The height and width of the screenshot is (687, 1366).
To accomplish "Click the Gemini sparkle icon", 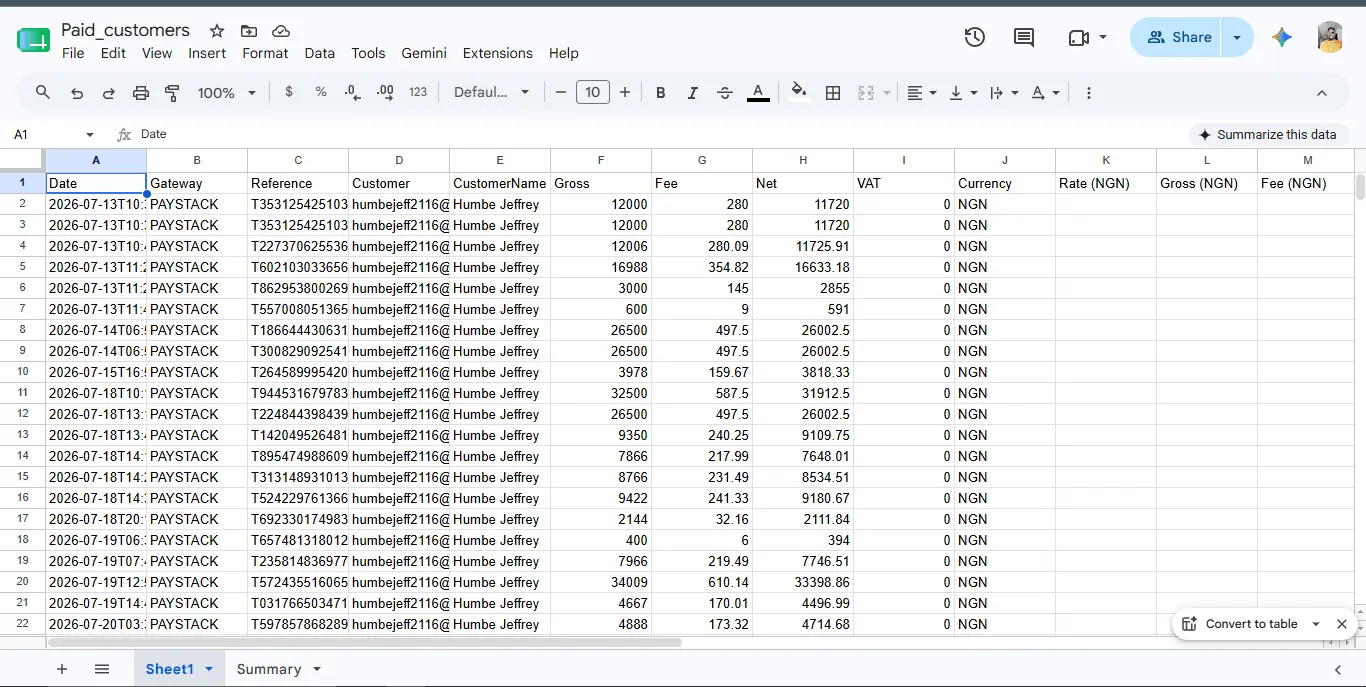I will click(1282, 37).
